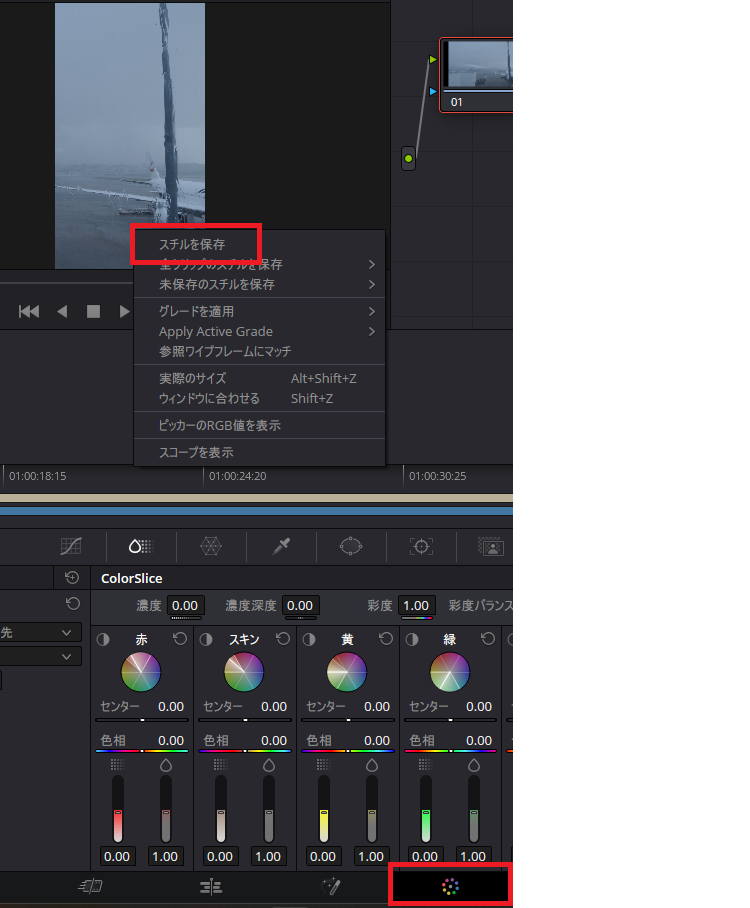The width and height of the screenshot is (750, 908).
Task: Choose スチルを保存 from the context menu
Action: click(192, 244)
